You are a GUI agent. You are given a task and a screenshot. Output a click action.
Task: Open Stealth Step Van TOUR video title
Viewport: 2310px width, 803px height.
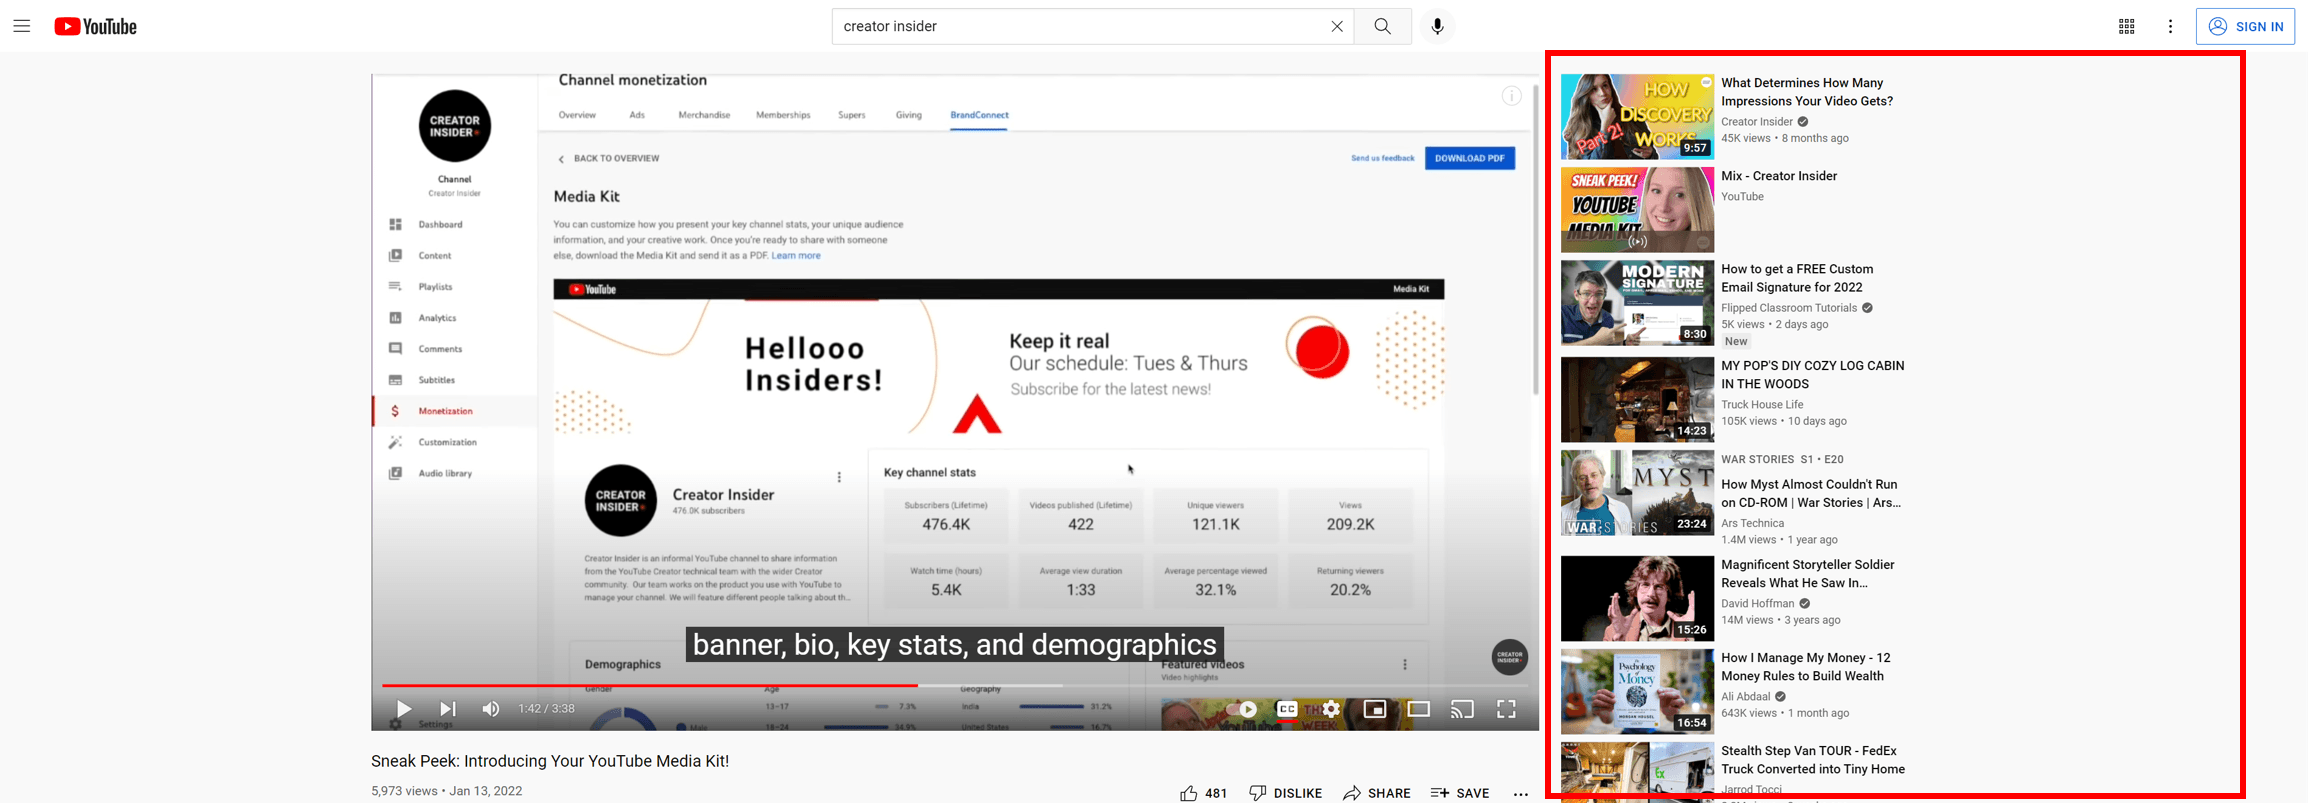click(1813, 760)
